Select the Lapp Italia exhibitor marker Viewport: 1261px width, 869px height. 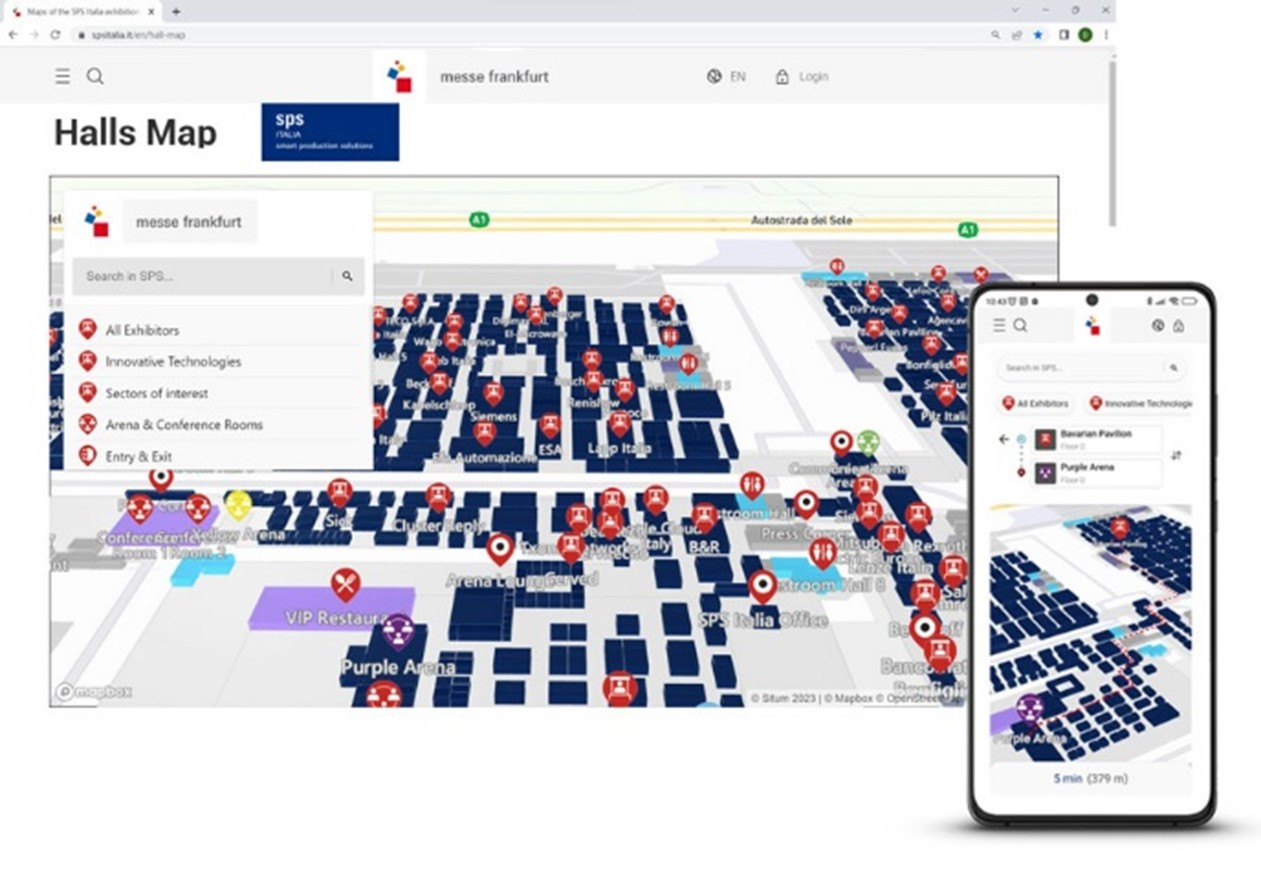620,425
